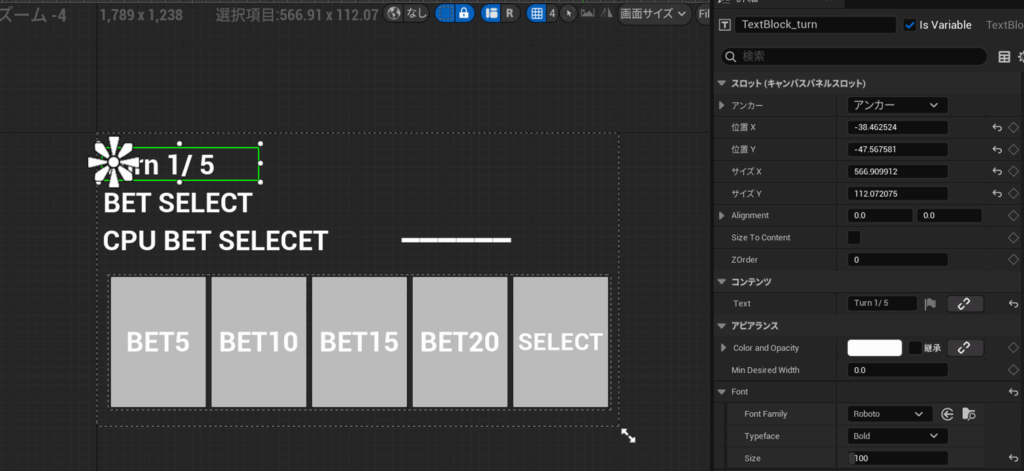Click the SELECT button in the canvas
This screenshot has width=1024, height=471.
pyautogui.click(x=560, y=342)
